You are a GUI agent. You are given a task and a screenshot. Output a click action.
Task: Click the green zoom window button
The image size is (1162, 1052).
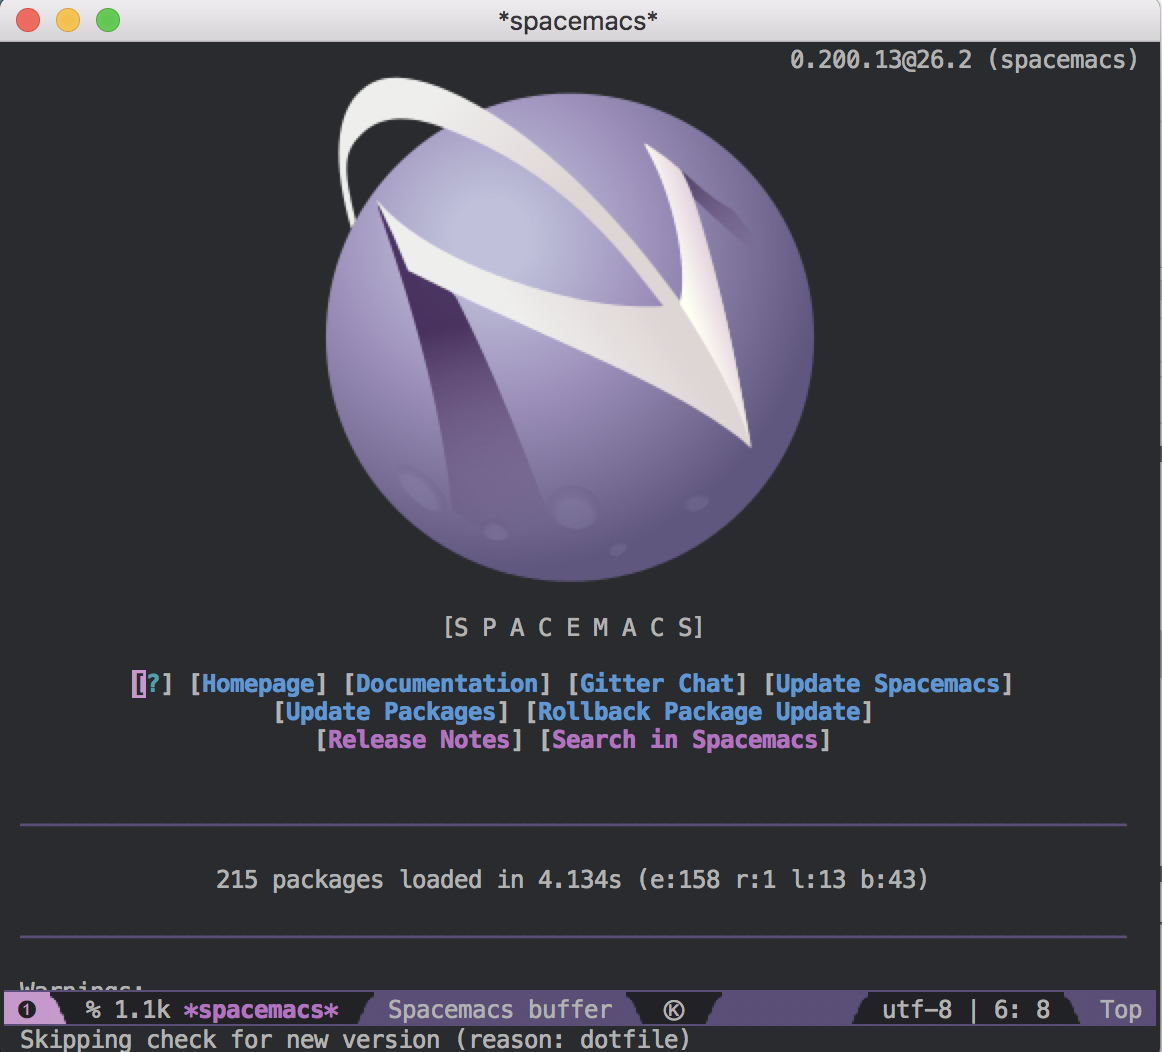108,20
